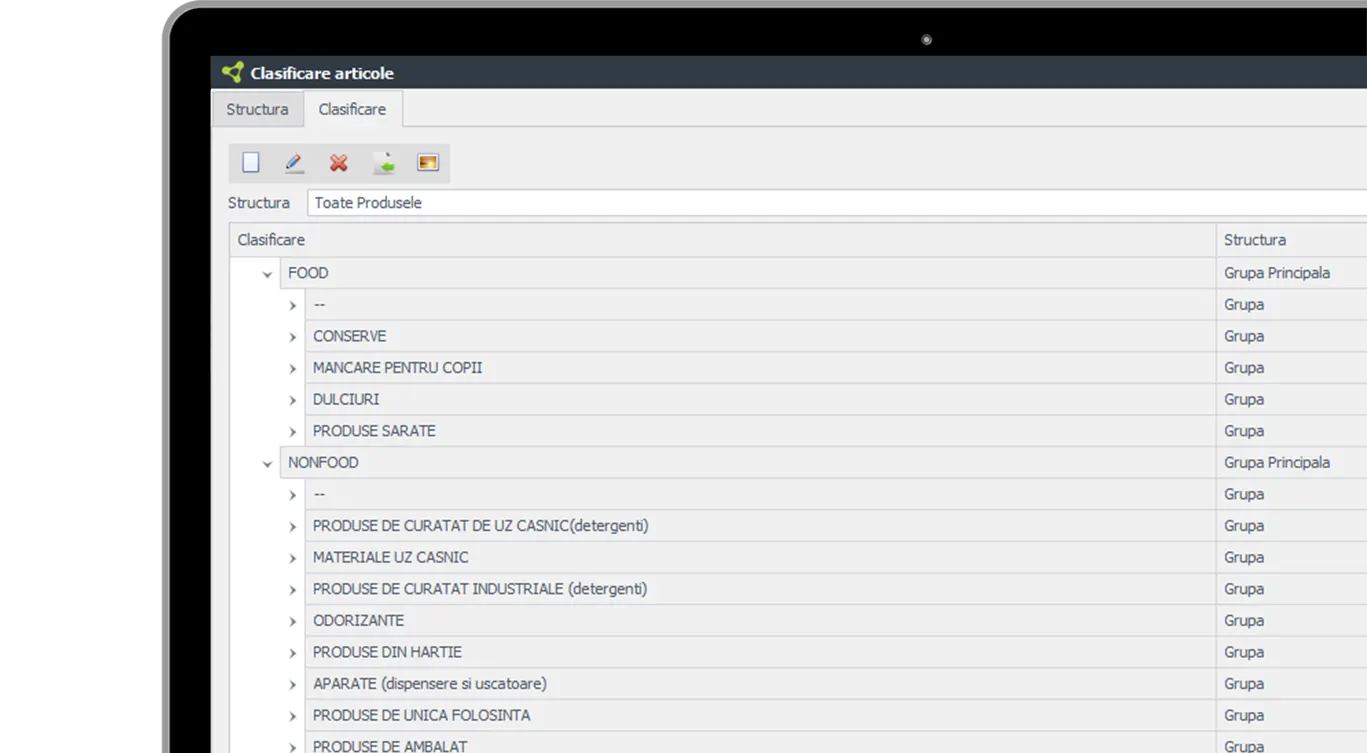Image resolution: width=1367 pixels, height=753 pixels.
Task: Expand the PRODUSE DIN HARTIE row
Action: (293, 653)
